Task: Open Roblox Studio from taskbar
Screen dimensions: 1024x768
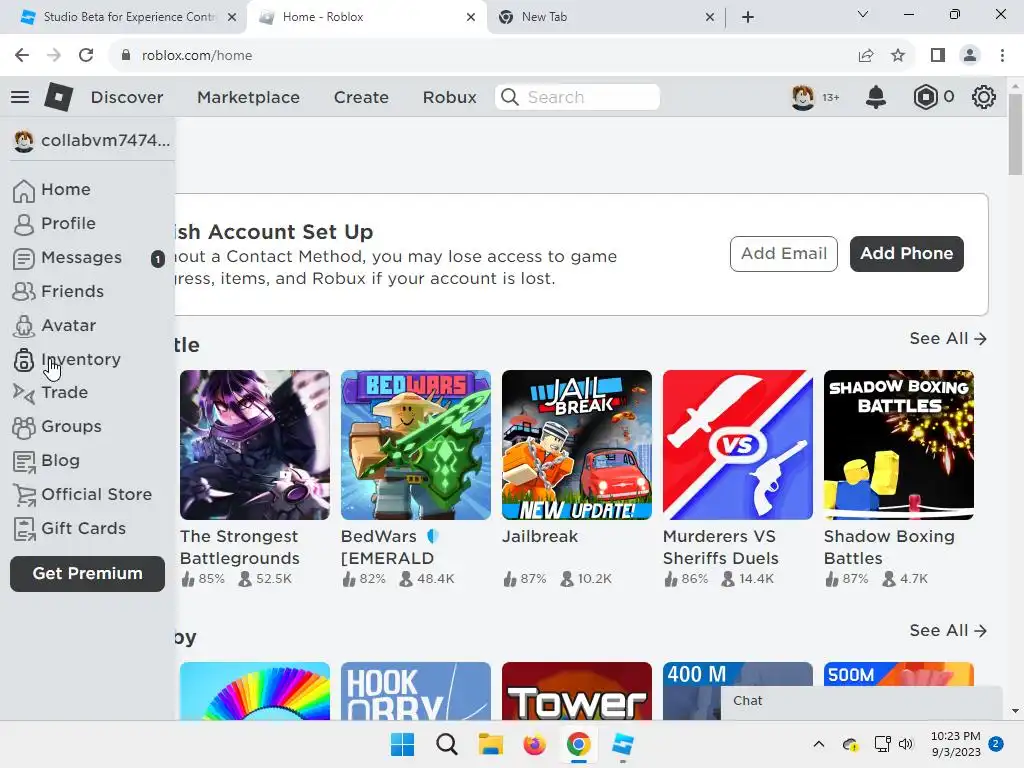Action: tap(622, 744)
